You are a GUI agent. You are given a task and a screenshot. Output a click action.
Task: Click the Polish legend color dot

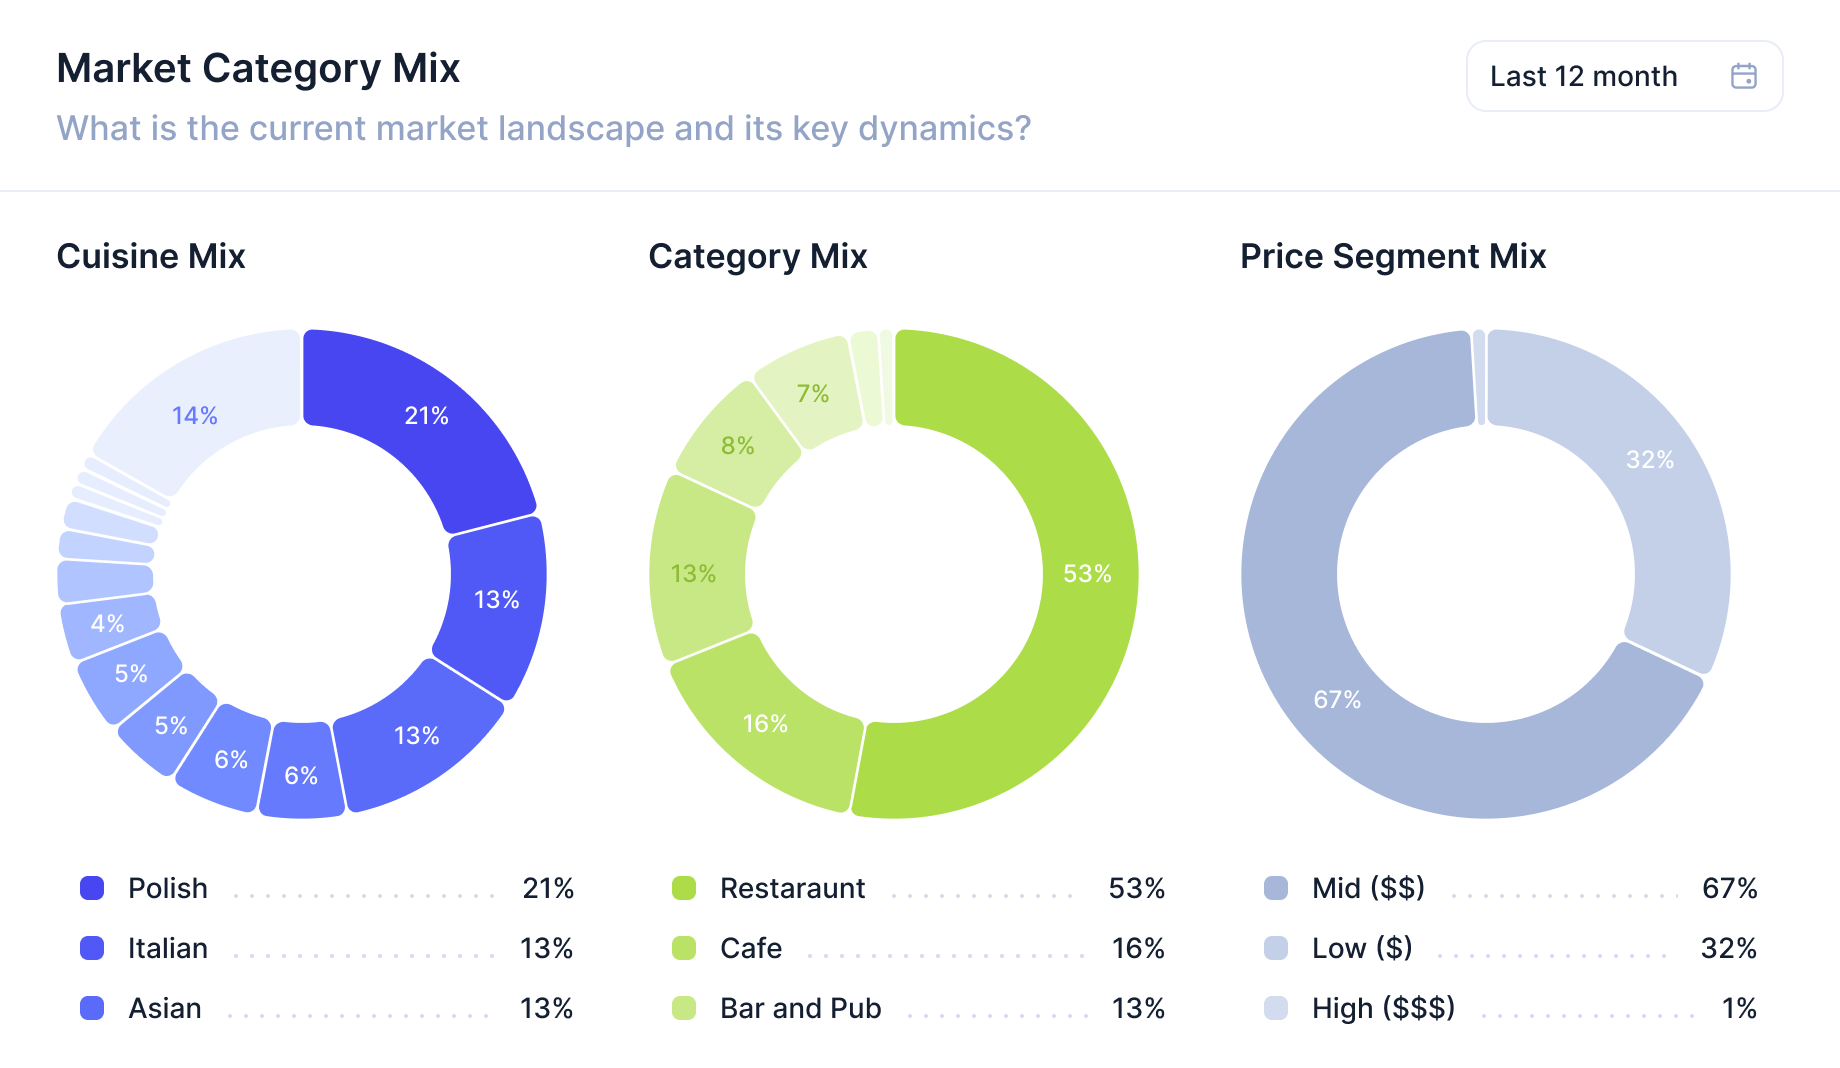point(92,888)
